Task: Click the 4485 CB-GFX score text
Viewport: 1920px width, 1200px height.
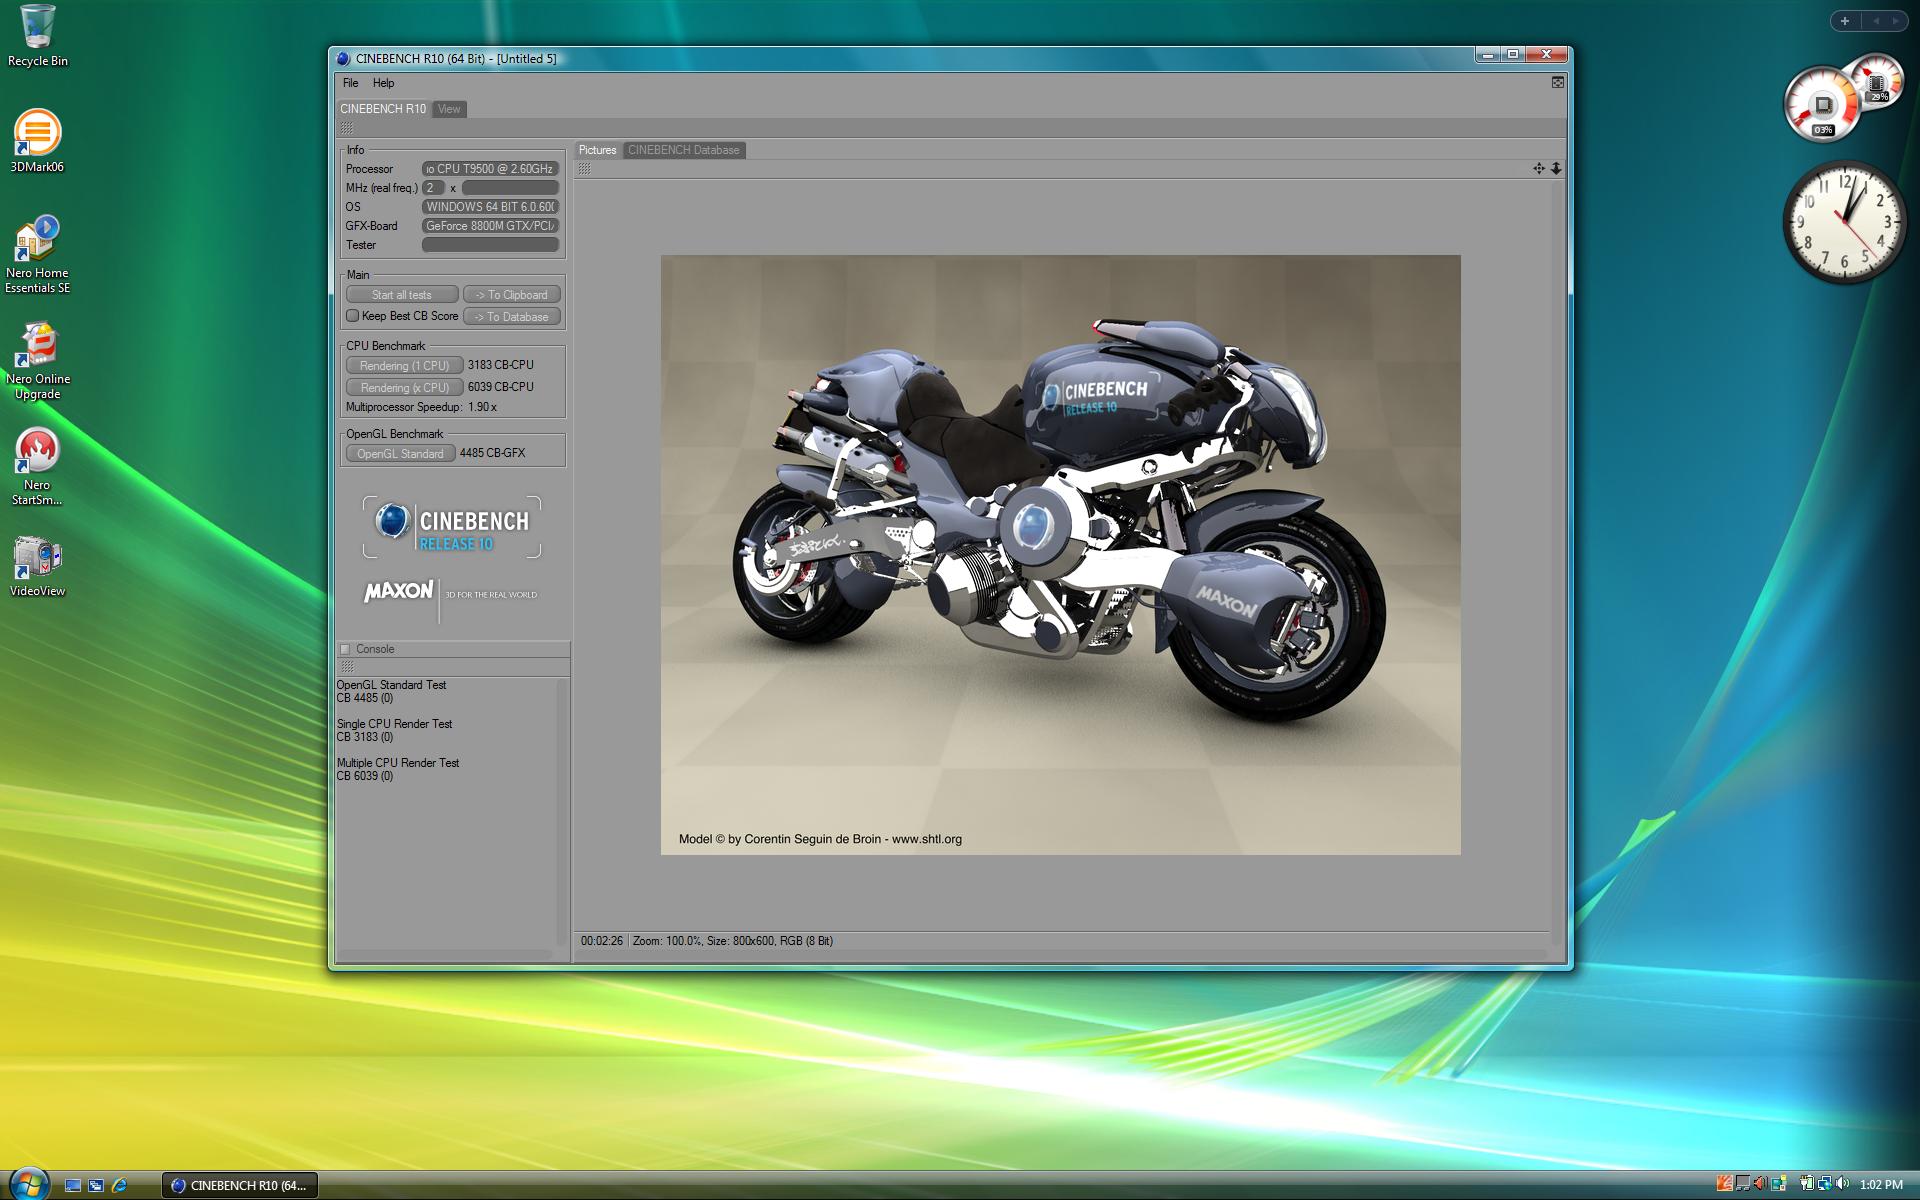Action: pos(492,453)
